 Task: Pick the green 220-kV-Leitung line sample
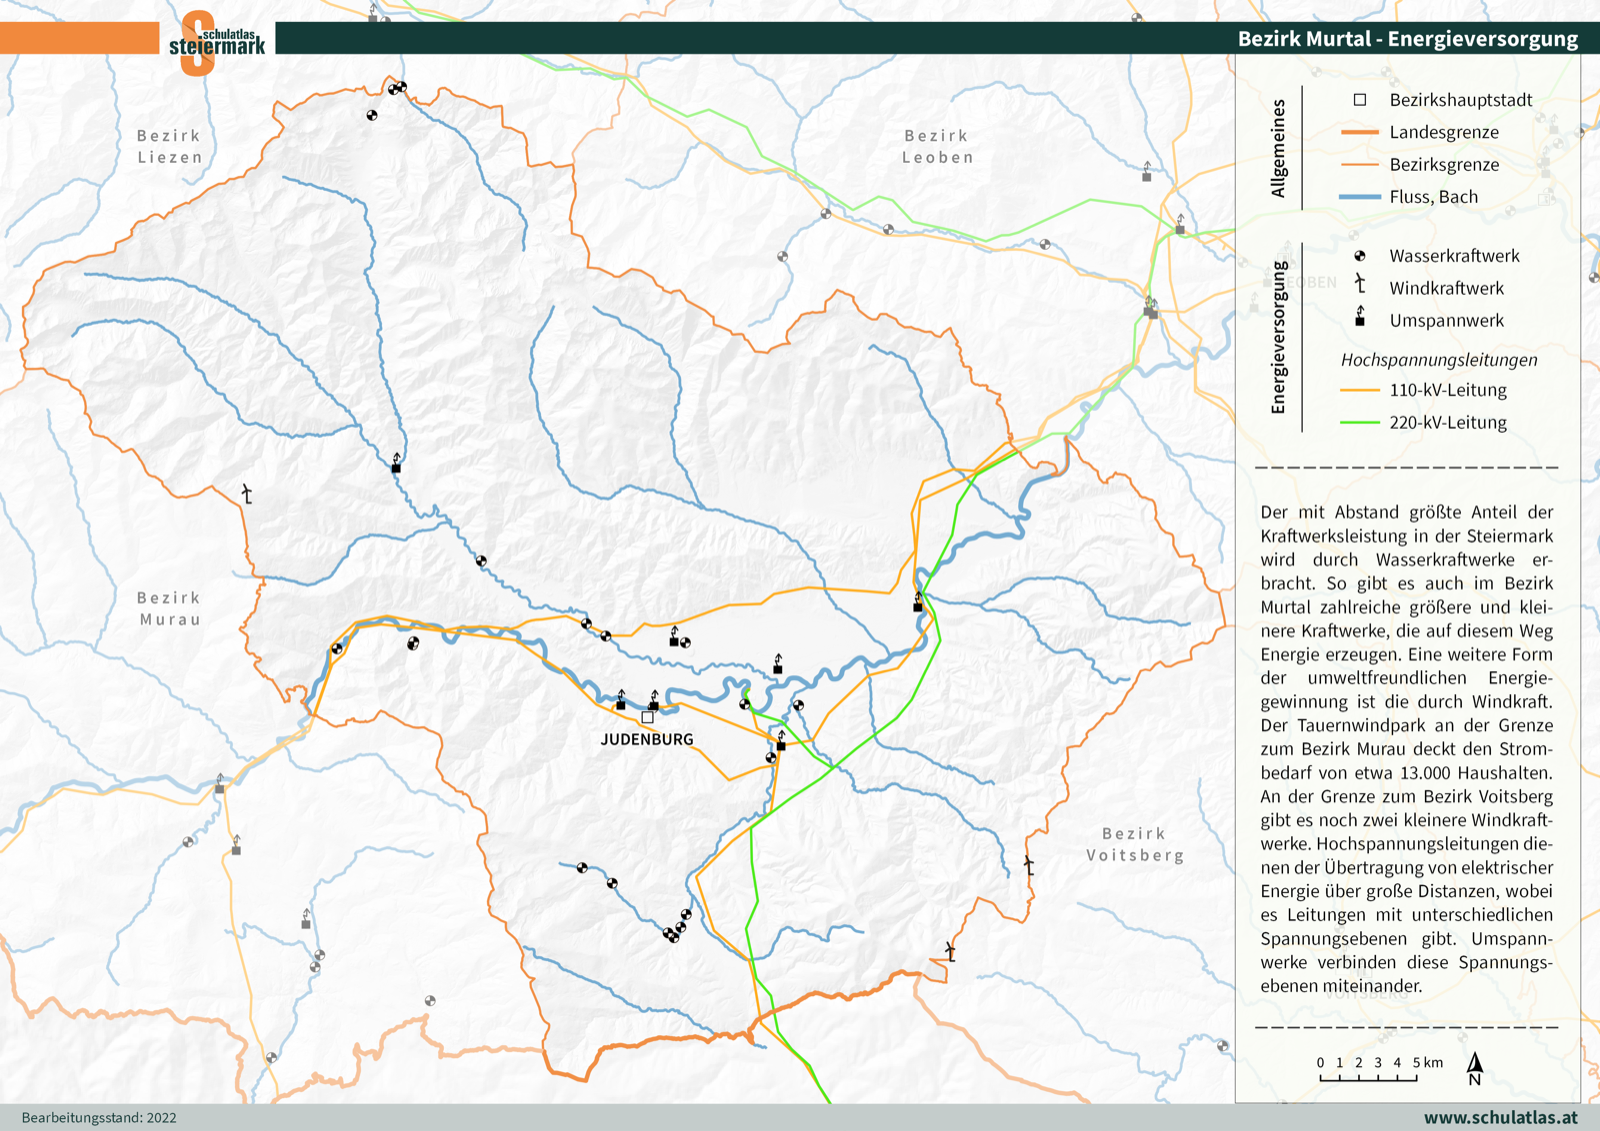tap(1359, 422)
